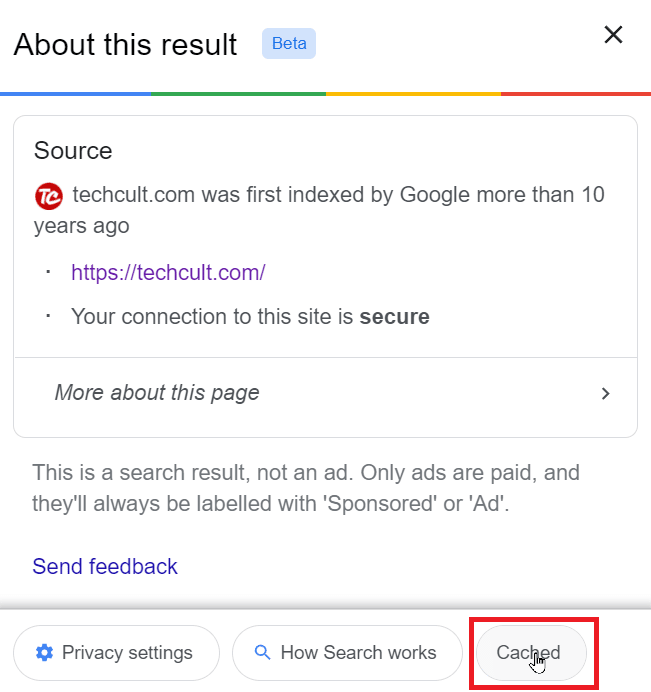Click the blue segment of the color bar
This screenshot has height=692, width=651.
75,94
